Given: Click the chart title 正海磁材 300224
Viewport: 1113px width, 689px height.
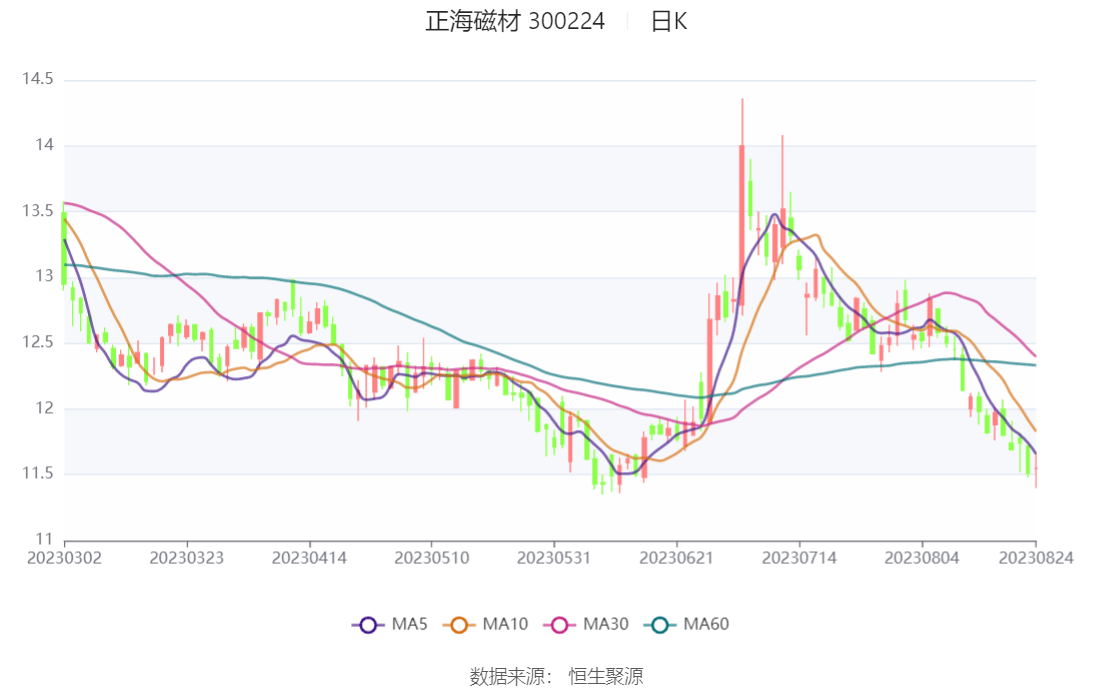Looking at the screenshot, I should click(x=516, y=21).
